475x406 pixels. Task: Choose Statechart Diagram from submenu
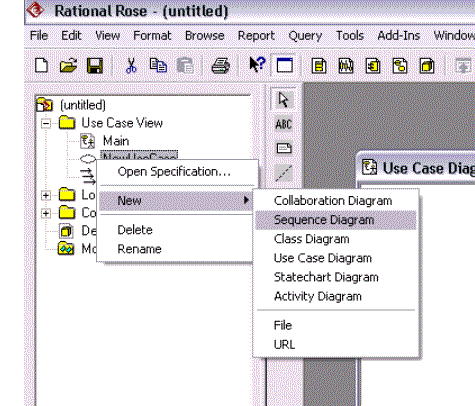tap(336, 277)
